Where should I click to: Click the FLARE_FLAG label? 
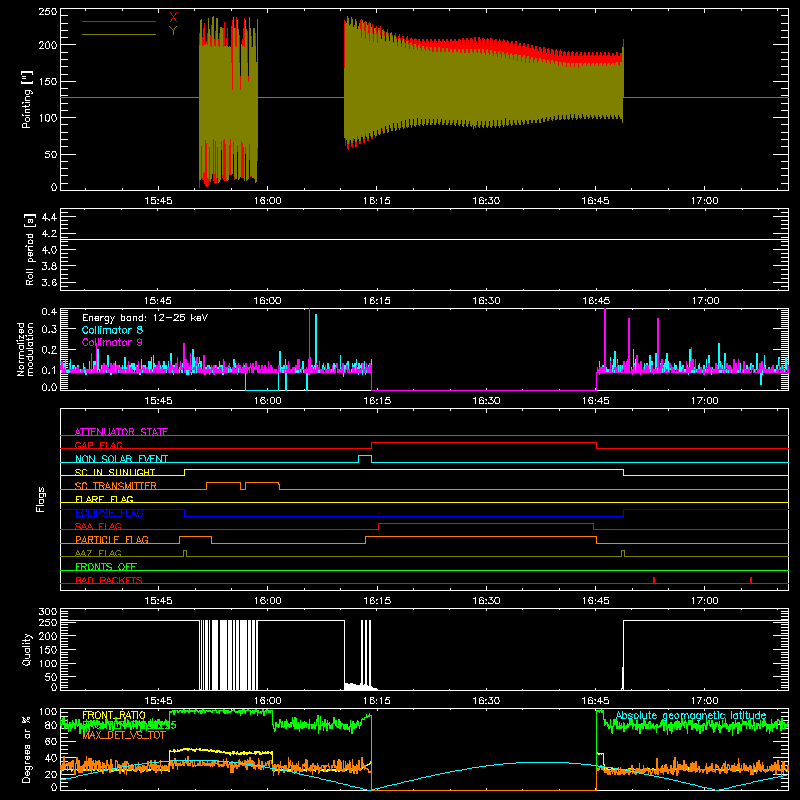[104, 499]
